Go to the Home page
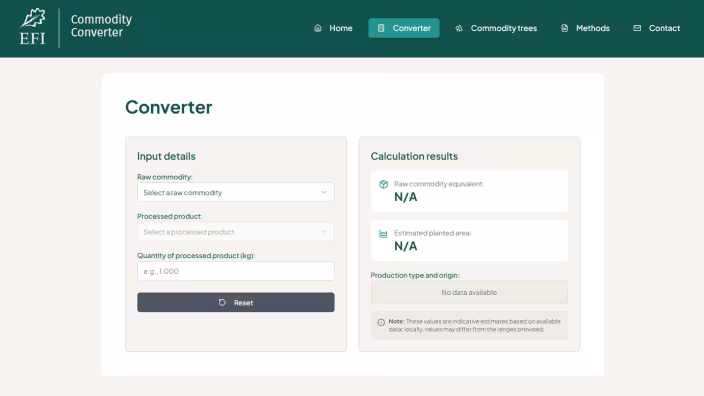Viewport: 704px width, 396px height. (333, 28)
